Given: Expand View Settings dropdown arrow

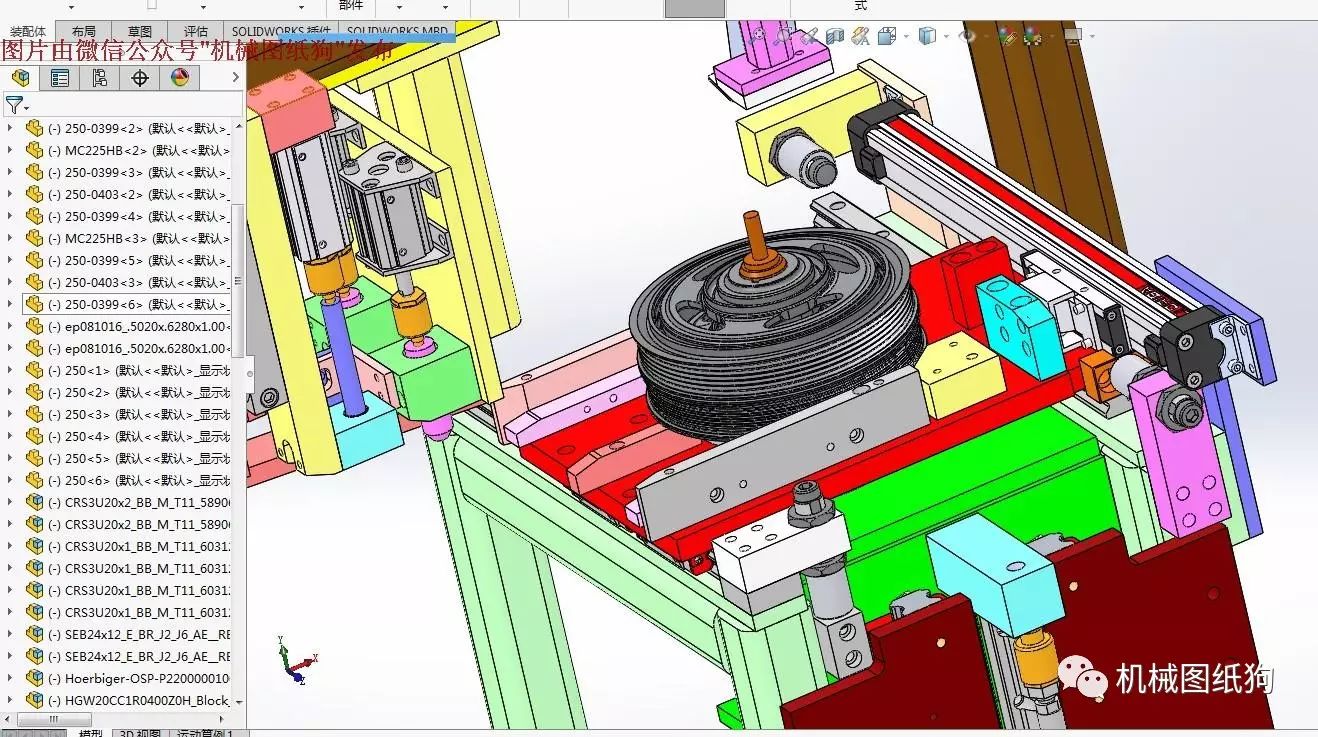Looking at the screenshot, I should click(x=1092, y=36).
